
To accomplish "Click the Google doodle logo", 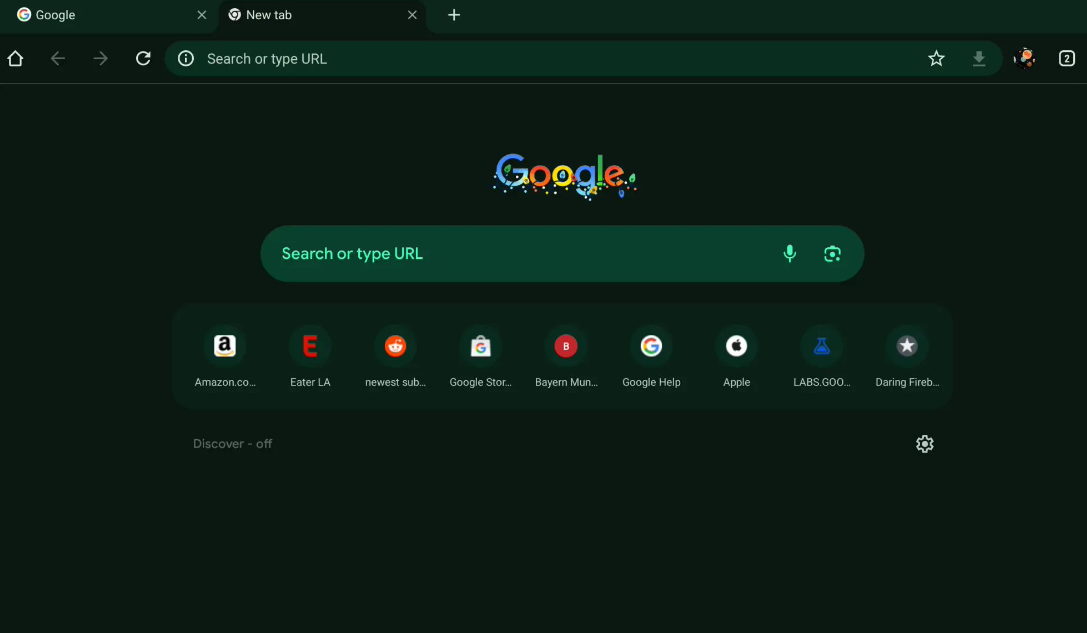I will click(564, 176).
